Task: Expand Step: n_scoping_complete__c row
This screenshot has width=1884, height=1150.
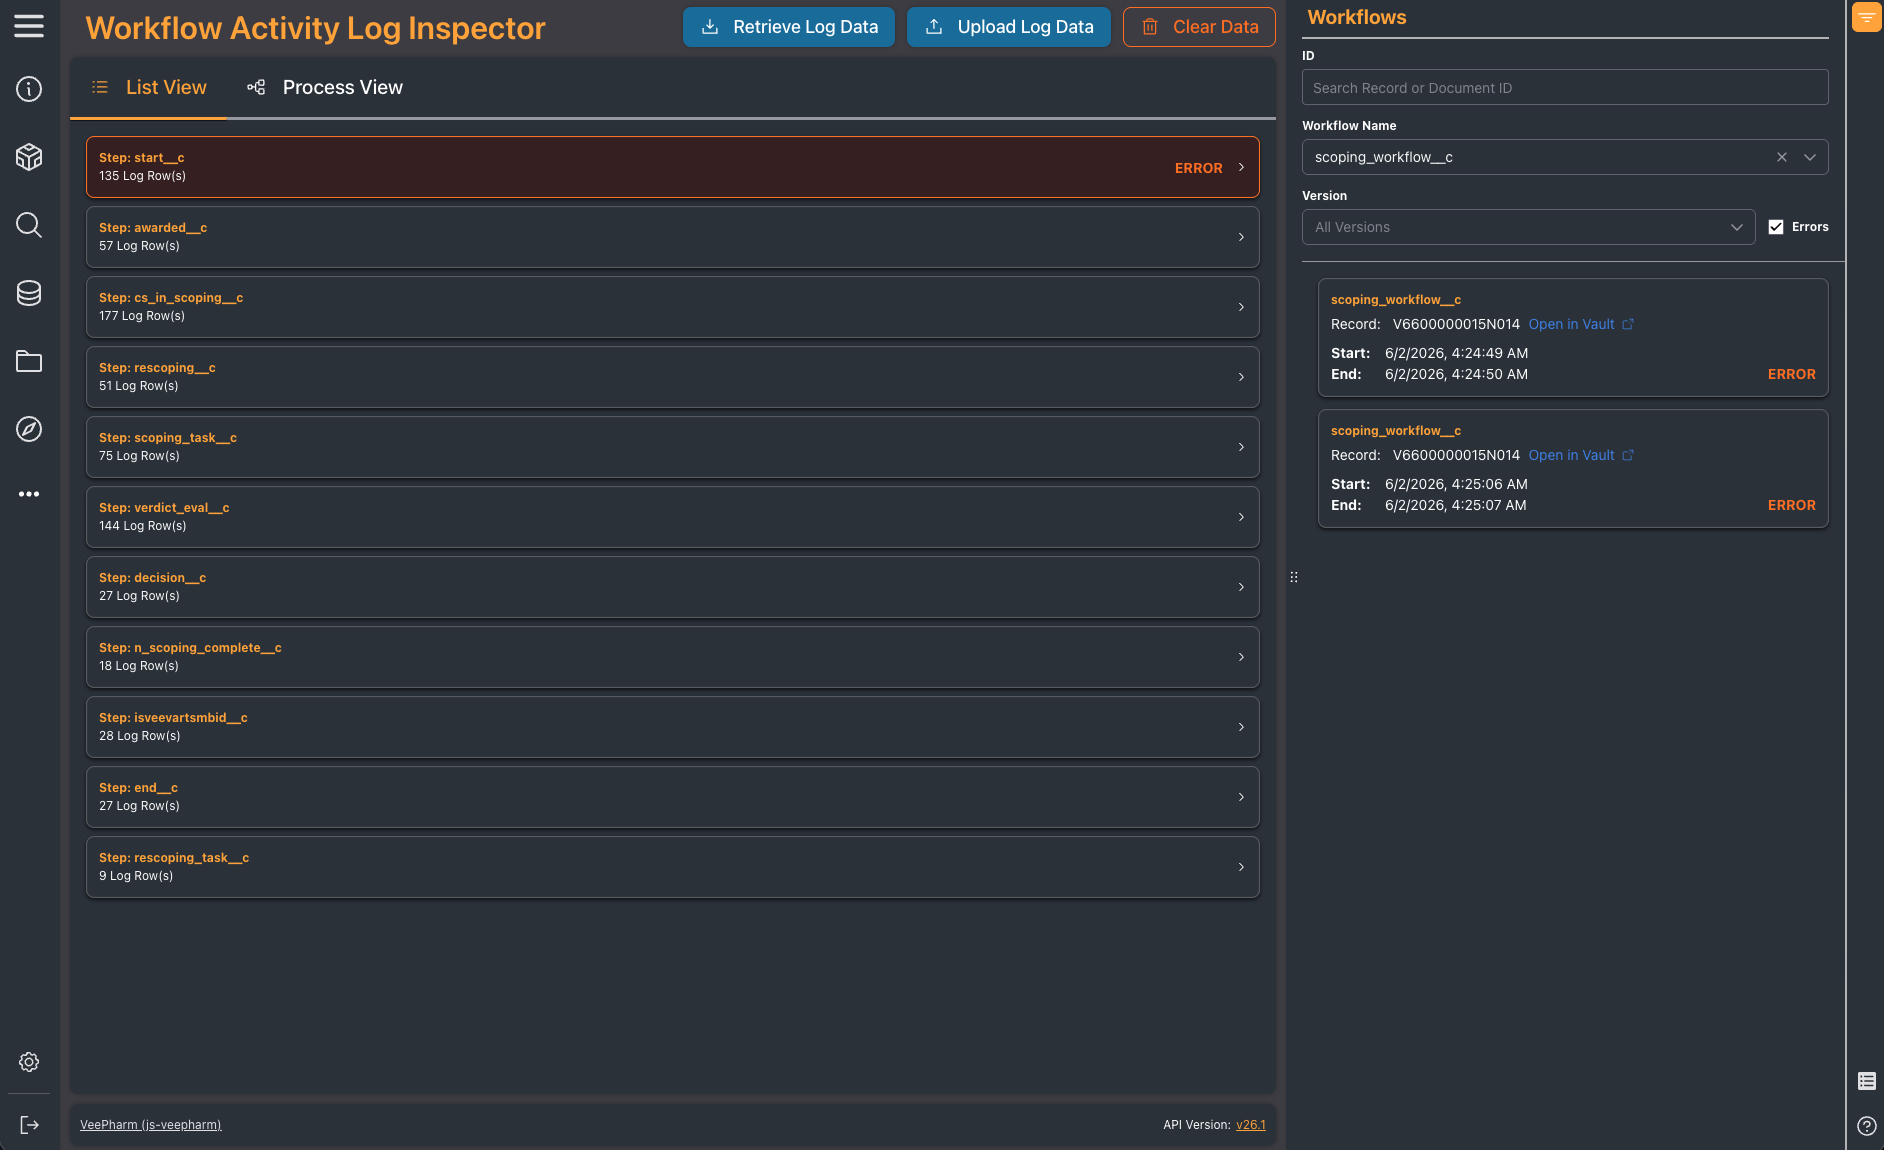Action: tap(672, 657)
